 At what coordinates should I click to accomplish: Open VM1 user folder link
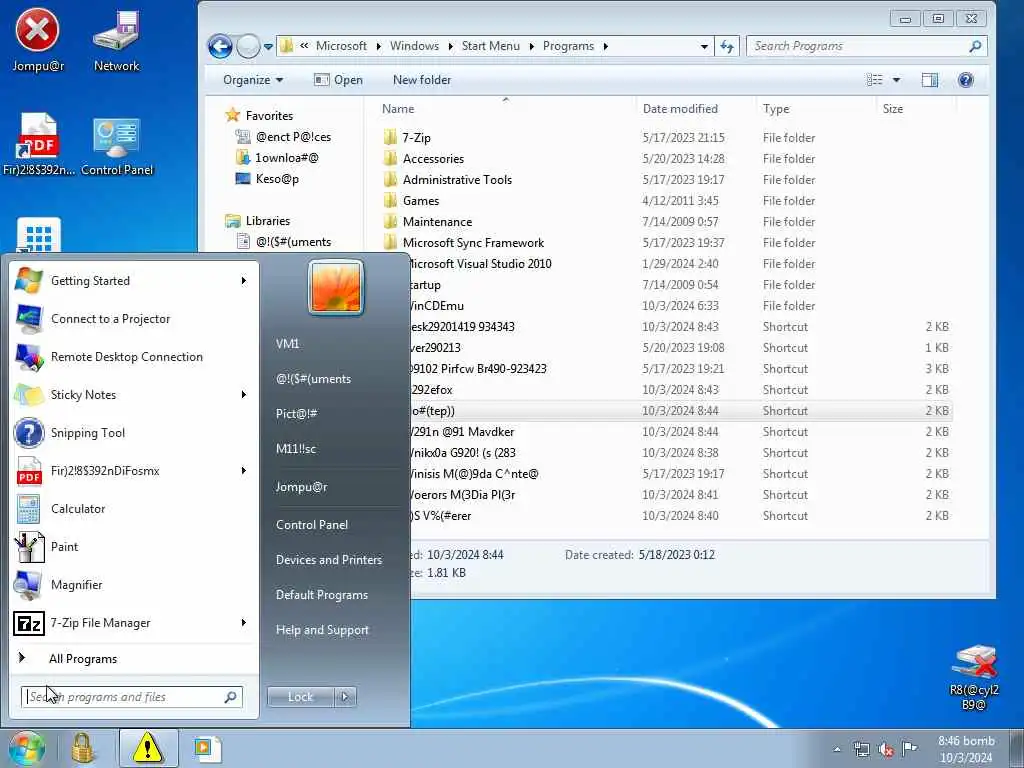coord(287,344)
